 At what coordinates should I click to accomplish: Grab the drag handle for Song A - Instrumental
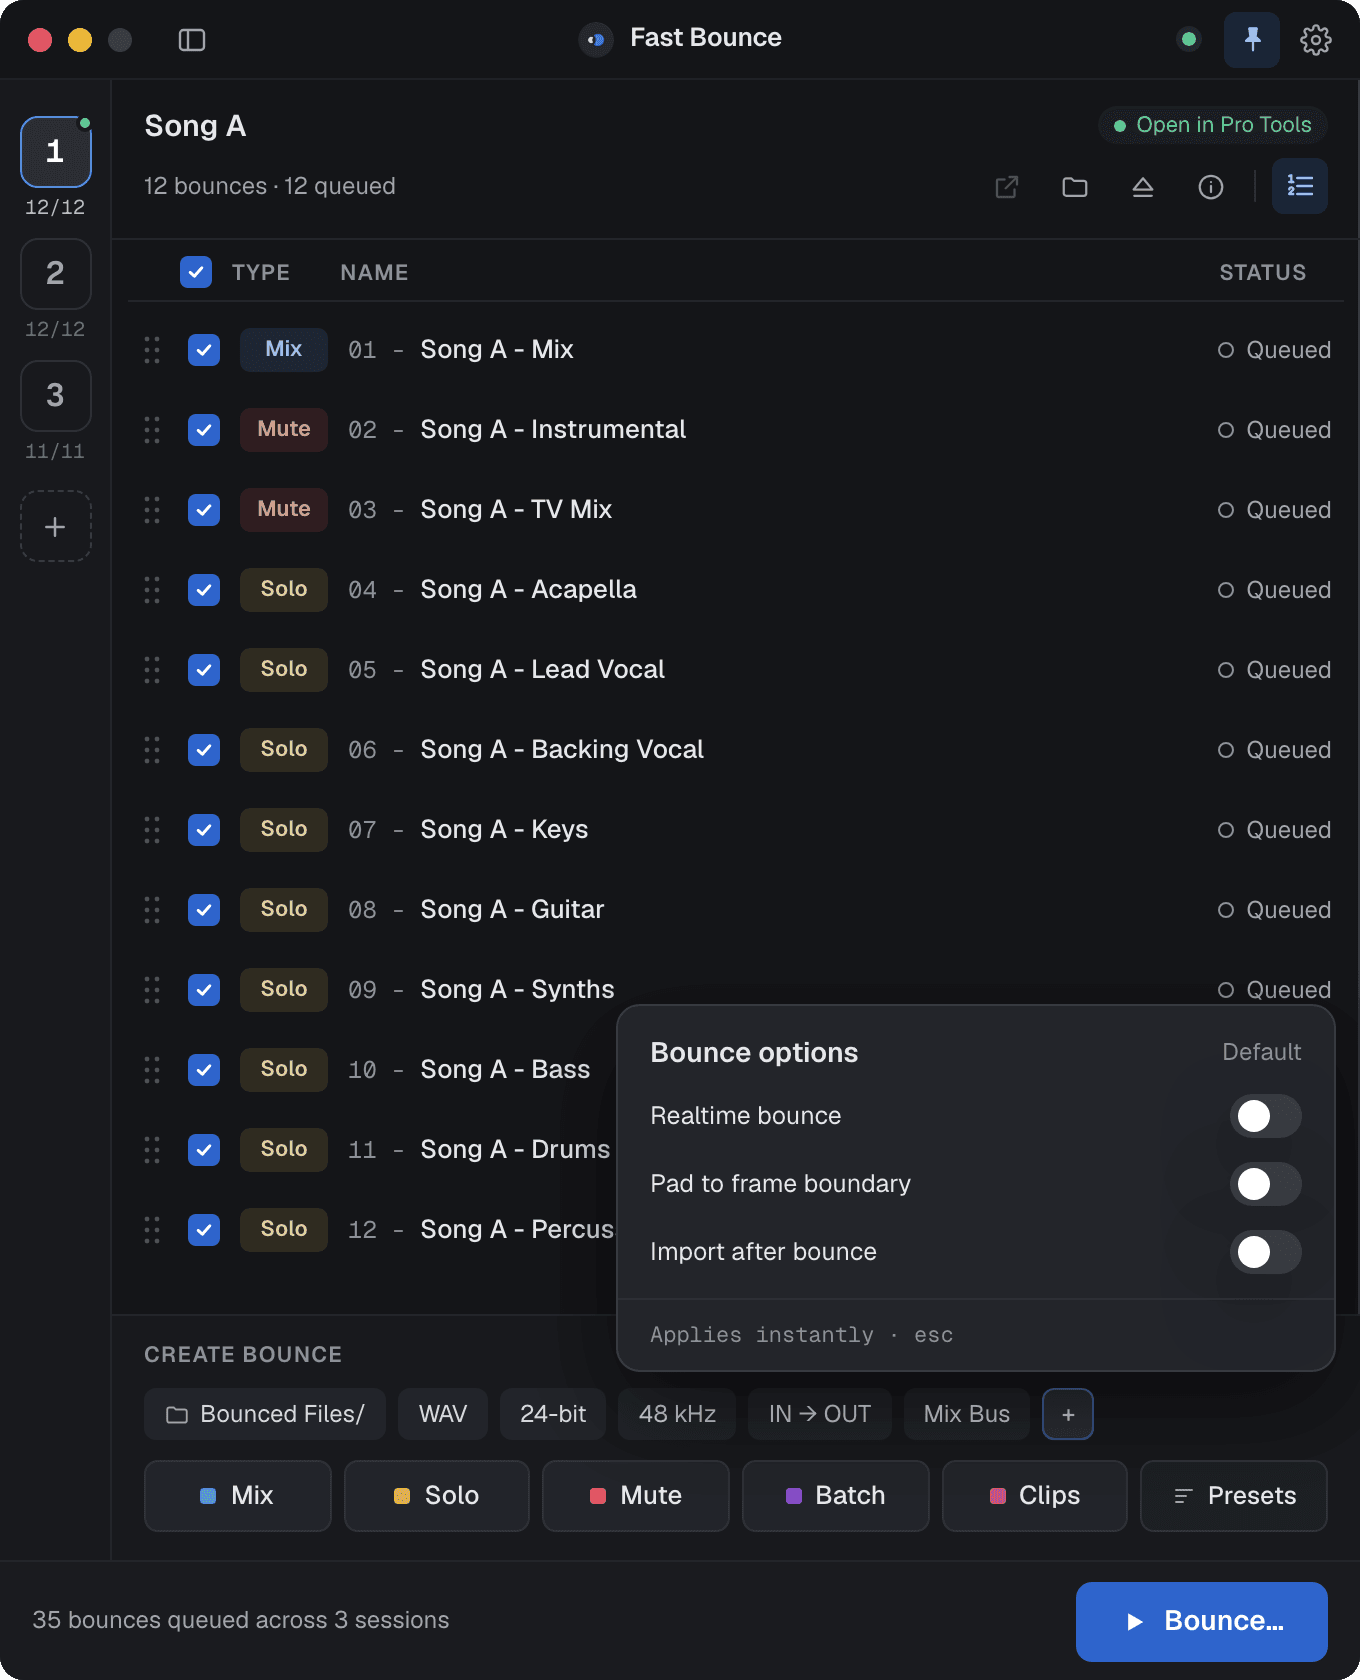[152, 430]
